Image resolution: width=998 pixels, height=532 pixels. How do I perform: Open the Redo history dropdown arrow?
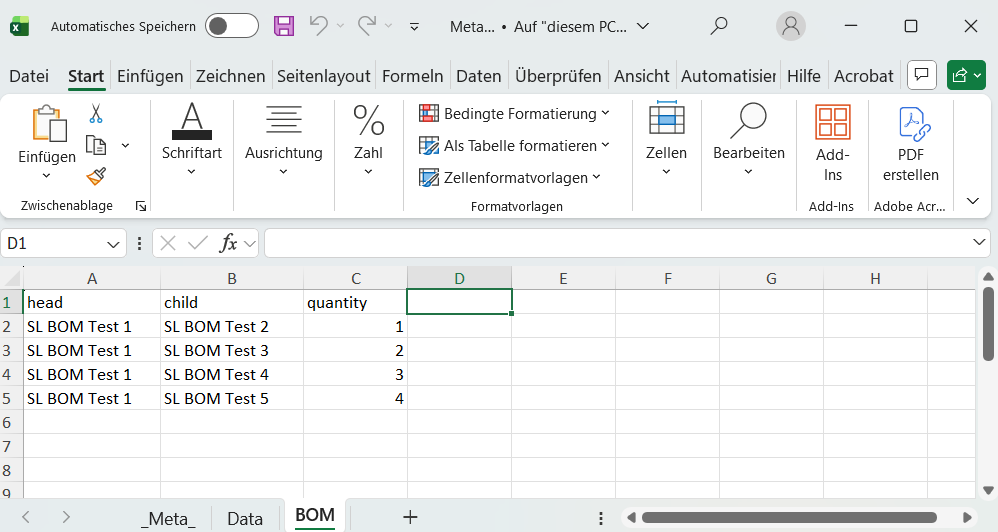tap(388, 26)
